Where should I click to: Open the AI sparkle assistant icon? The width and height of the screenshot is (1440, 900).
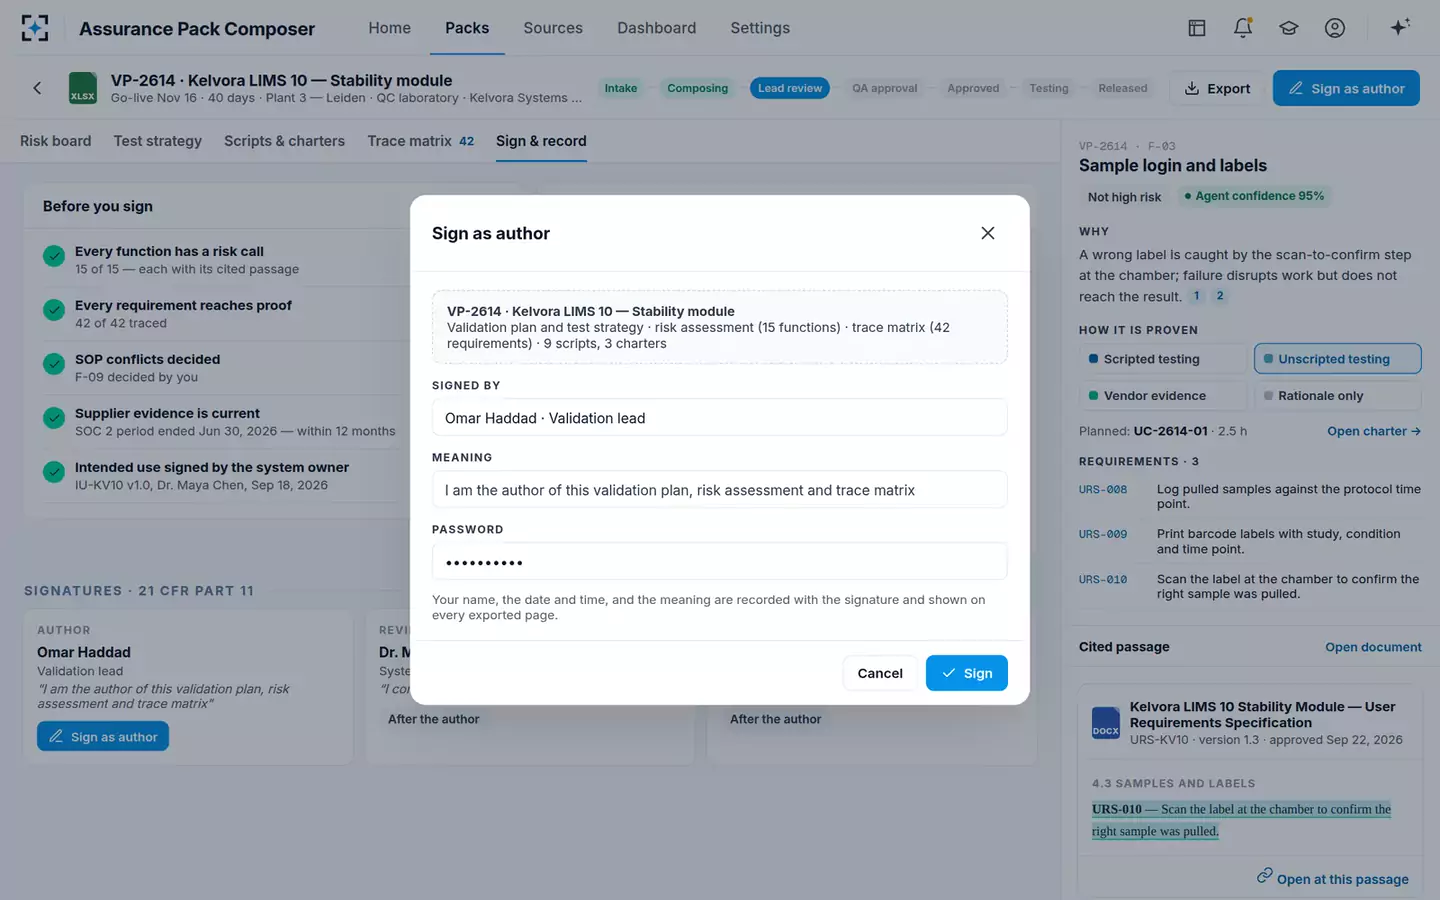(x=1400, y=27)
